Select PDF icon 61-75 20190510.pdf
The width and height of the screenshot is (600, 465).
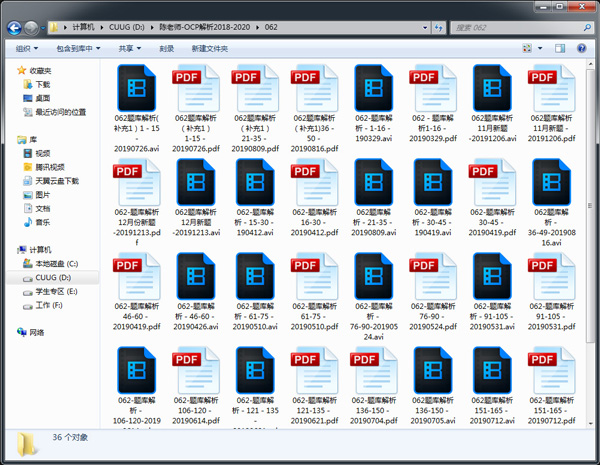pos(315,276)
